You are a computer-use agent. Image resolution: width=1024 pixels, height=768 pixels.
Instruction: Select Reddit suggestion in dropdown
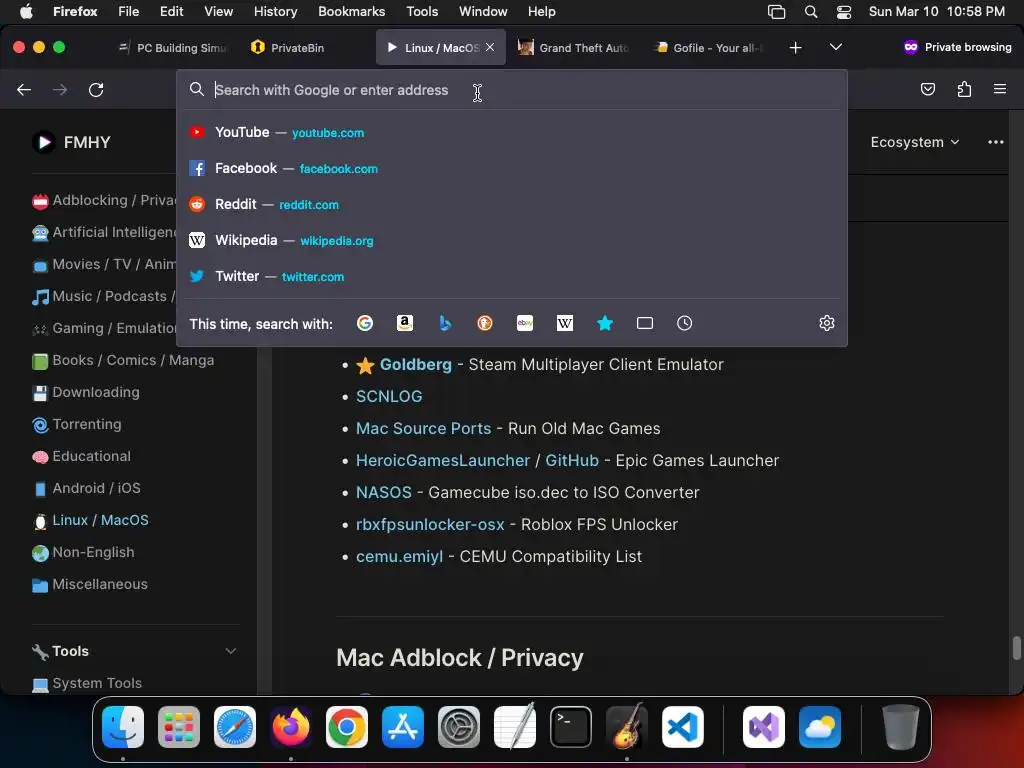pos(512,204)
